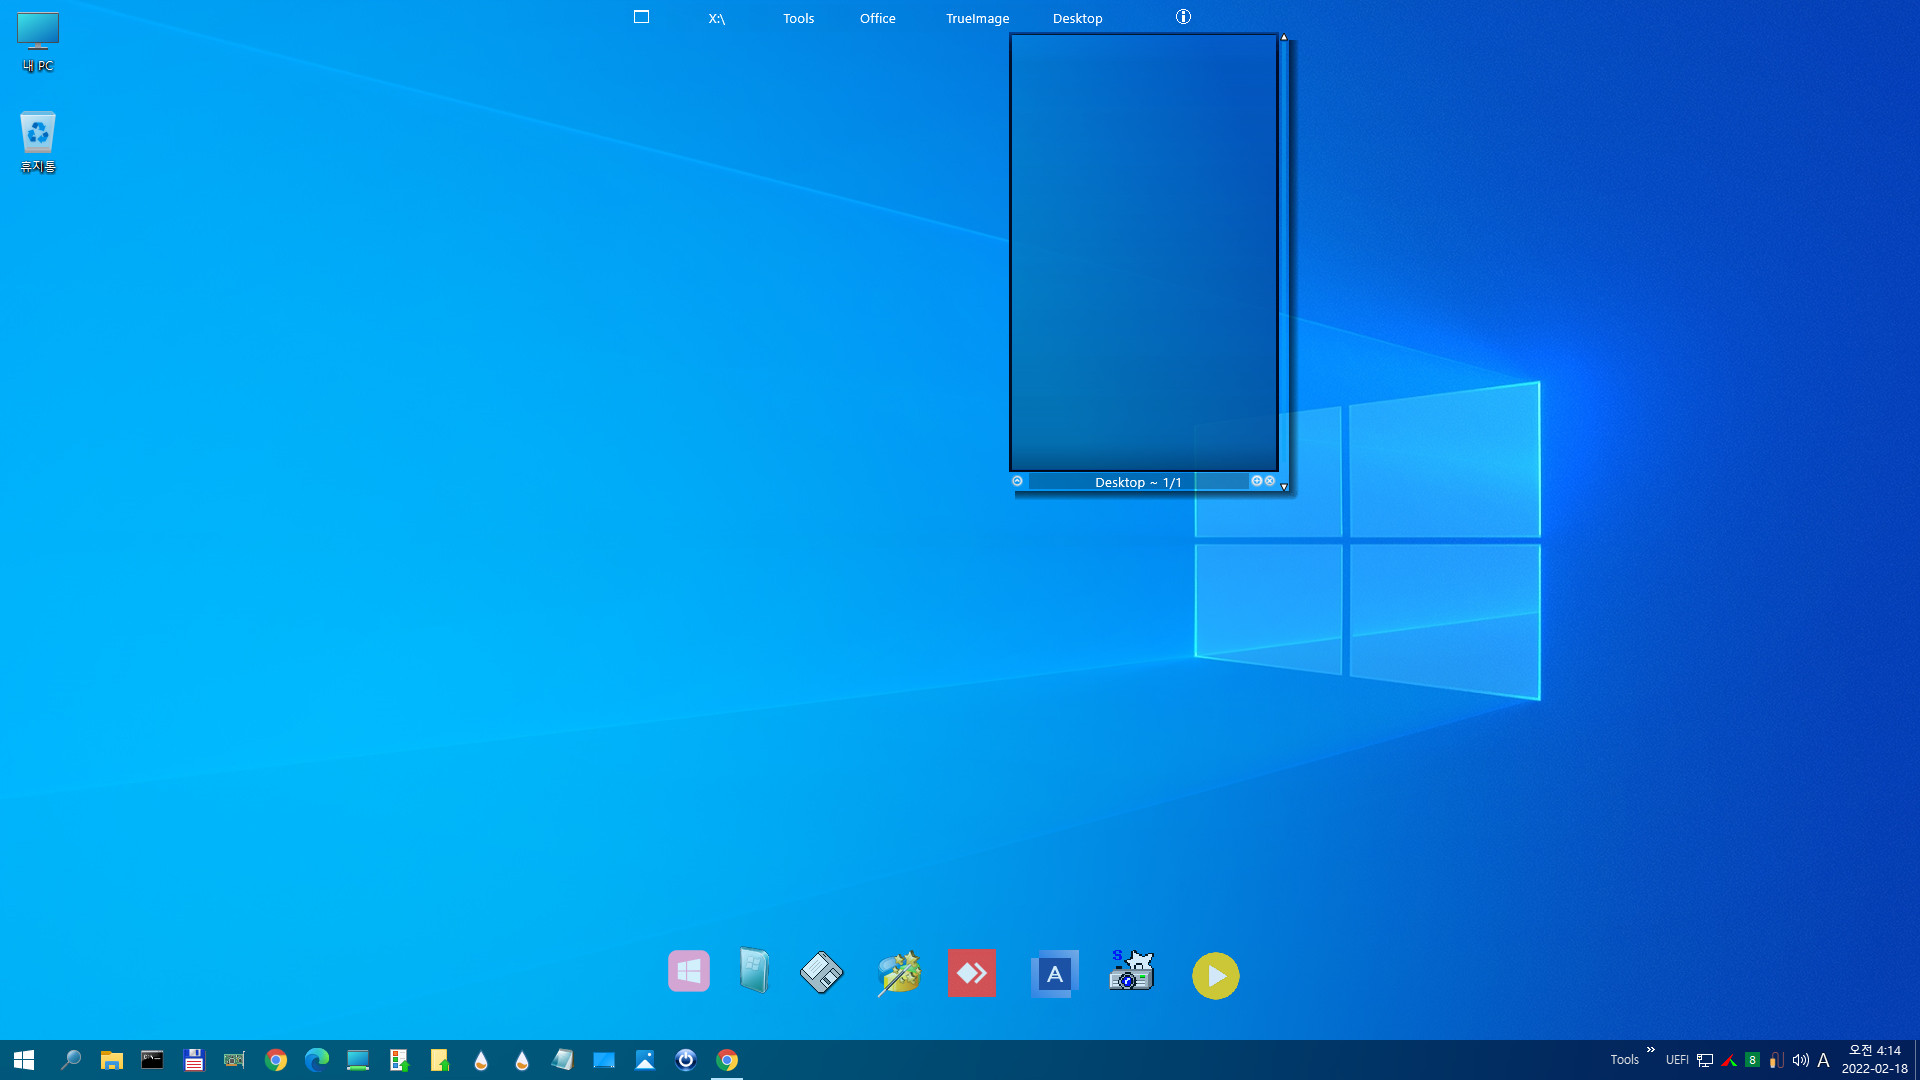
Task: Click the Tools toolbar label on taskbar
Action: coord(1624,1060)
